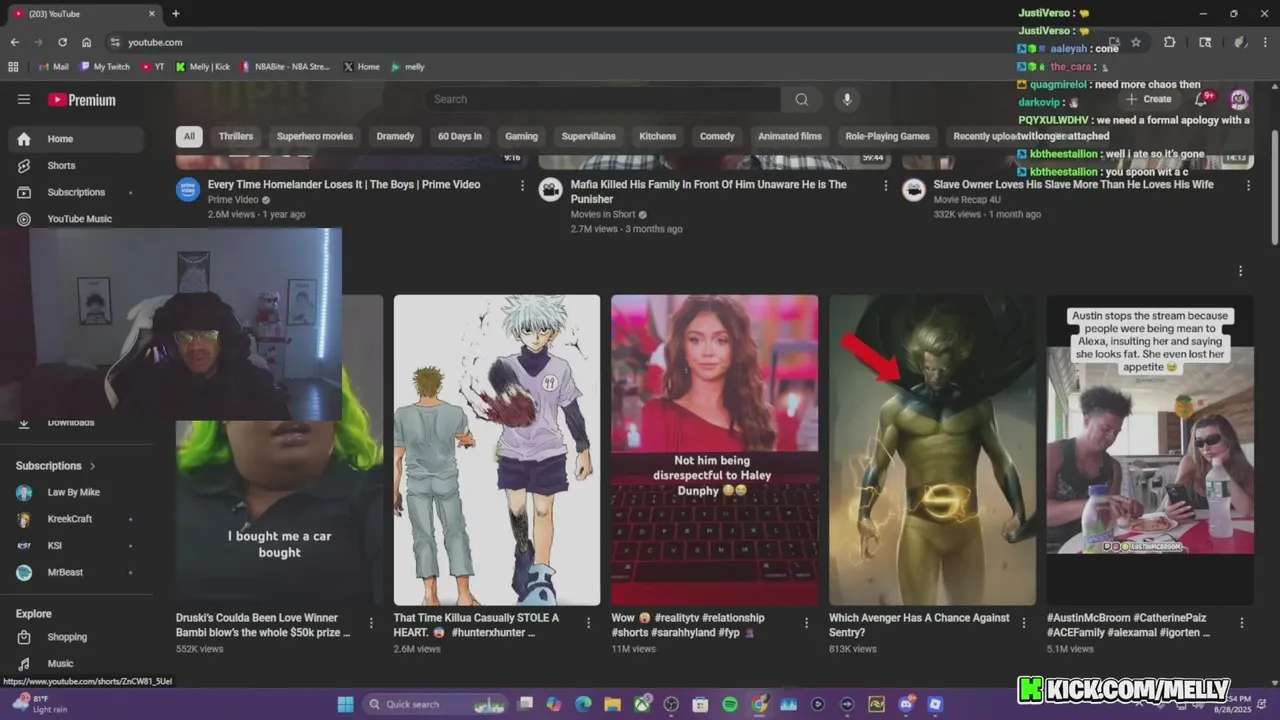This screenshot has width=1280, height=720.
Task: Click taskbar Quick search box
Action: click(x=435, y=704)
